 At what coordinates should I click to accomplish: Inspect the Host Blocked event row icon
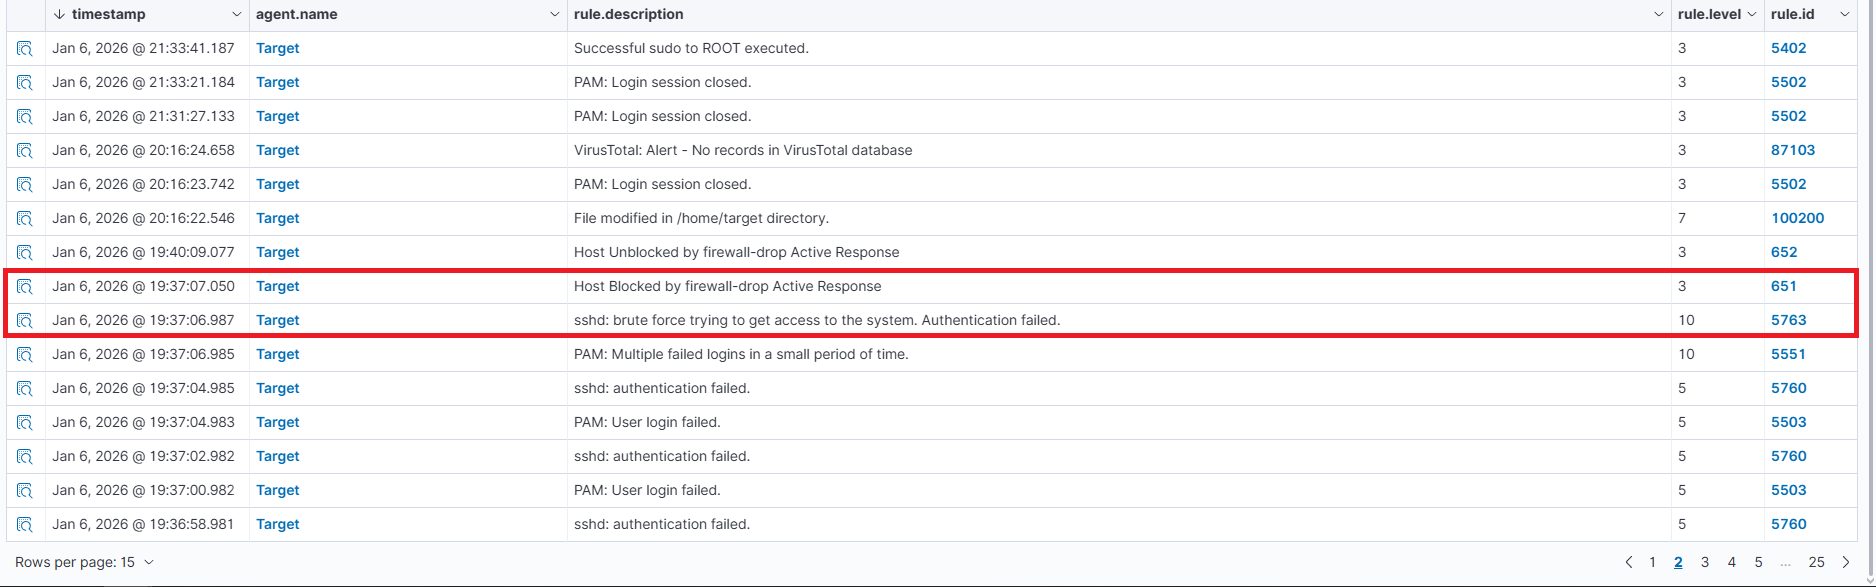coord(25,286)
